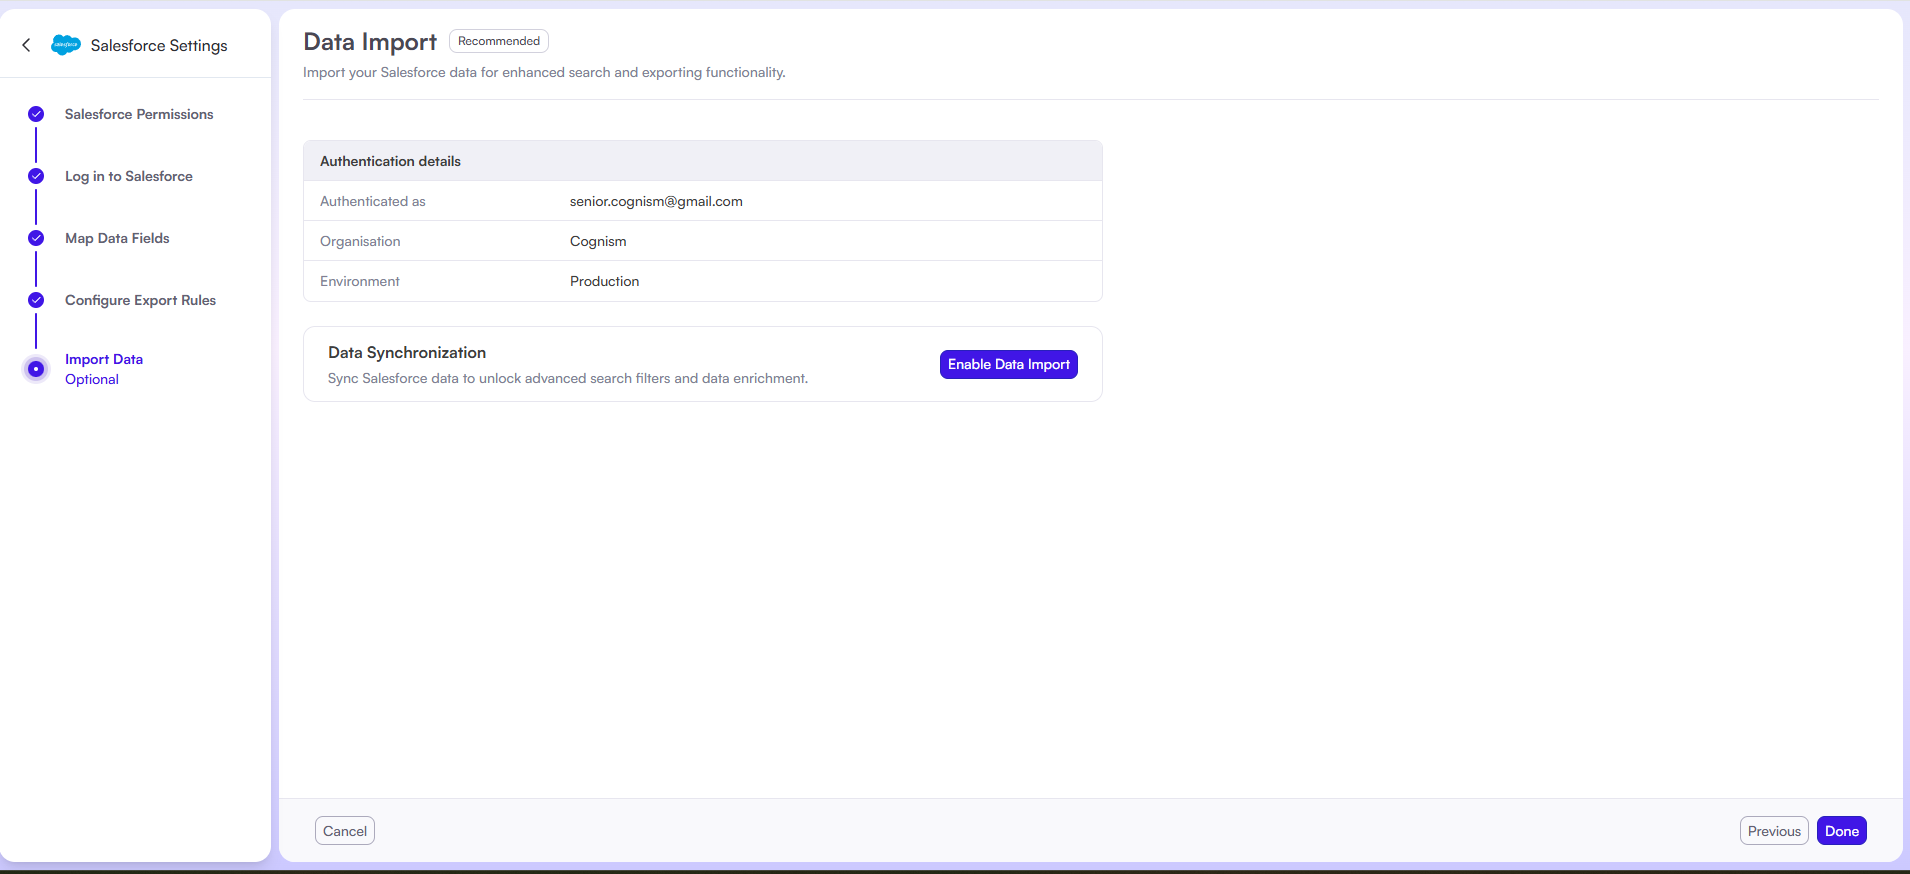Click the authenticated email address
The height and width of the screenshot is (874, 1910).
[656, 201]
